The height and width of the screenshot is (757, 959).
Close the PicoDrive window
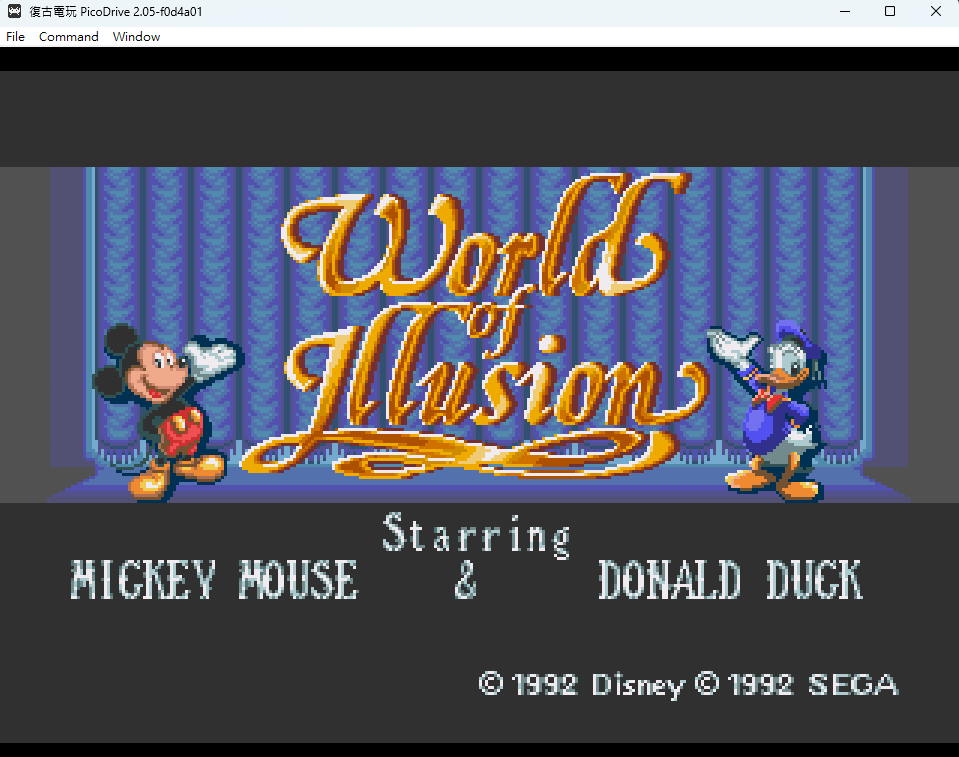936,12
